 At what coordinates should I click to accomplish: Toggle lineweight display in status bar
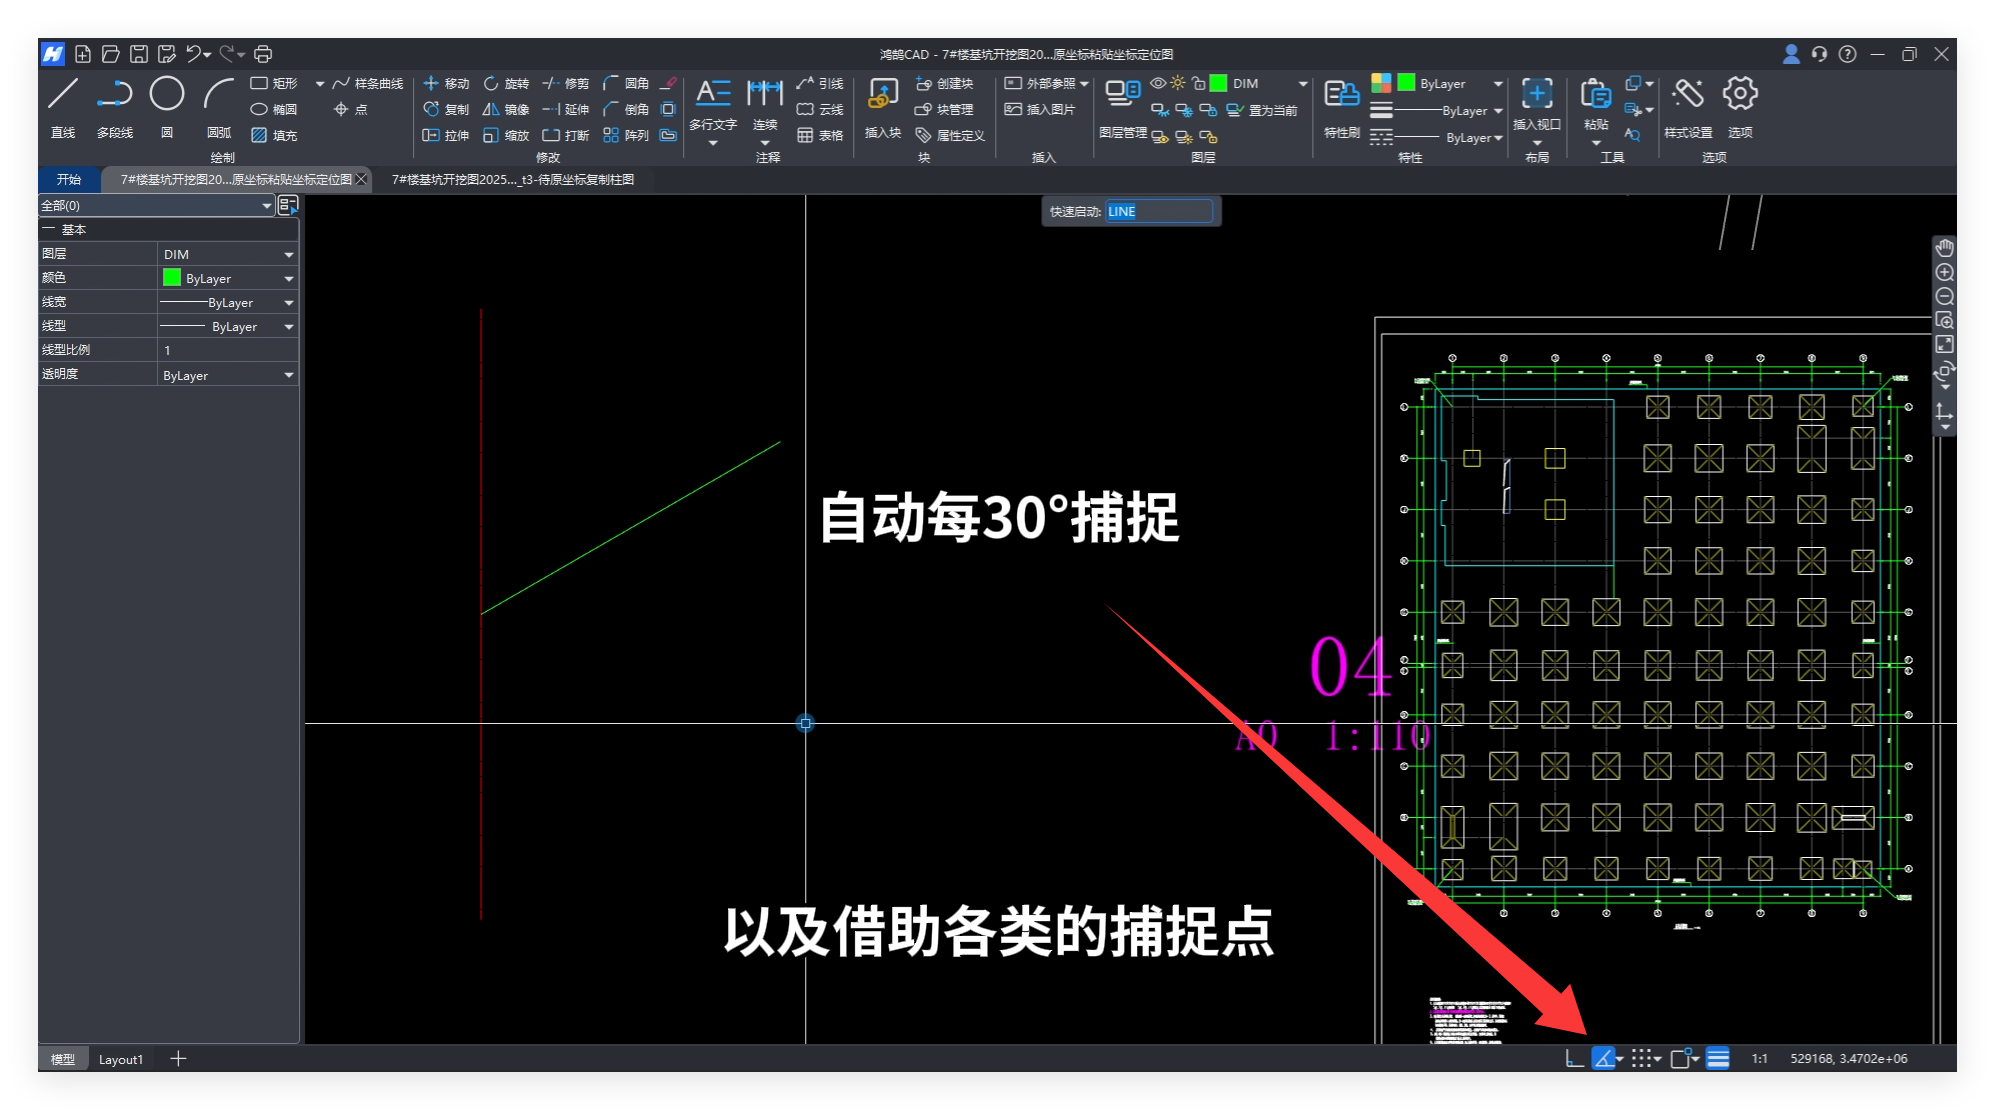(x=1717, y=1058)
